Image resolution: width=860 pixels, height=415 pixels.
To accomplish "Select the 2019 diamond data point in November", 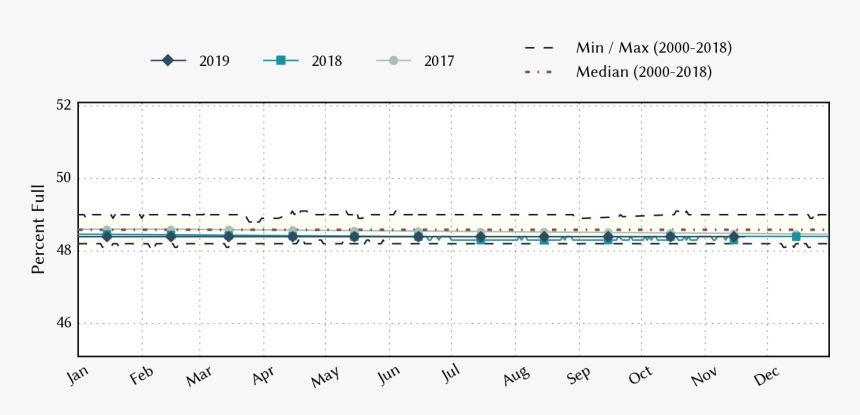I will (x=734, y=237).
